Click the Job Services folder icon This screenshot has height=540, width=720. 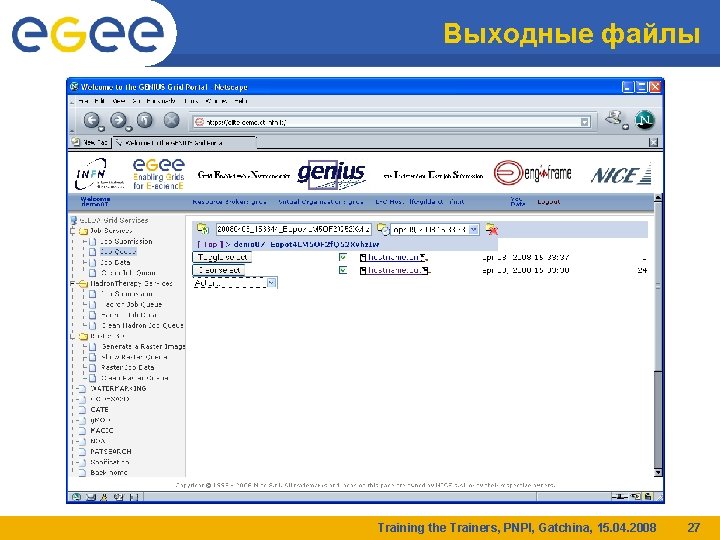(x=83, y=231)
